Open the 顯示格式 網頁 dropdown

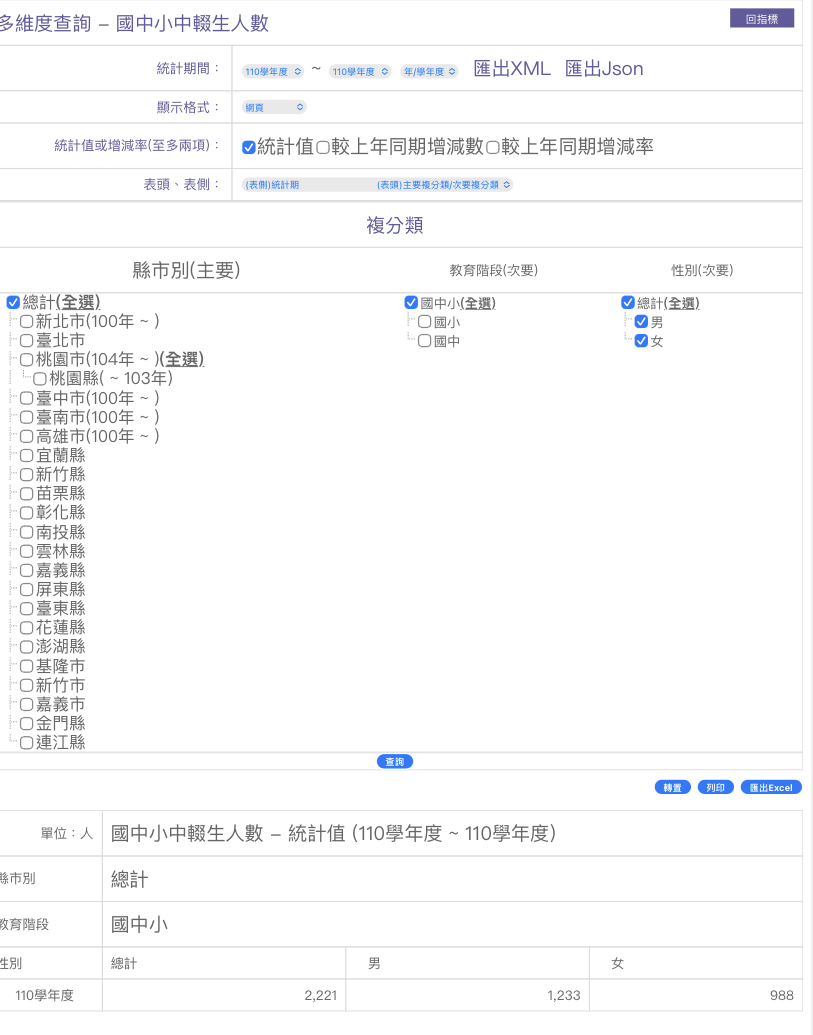point(274,107)
